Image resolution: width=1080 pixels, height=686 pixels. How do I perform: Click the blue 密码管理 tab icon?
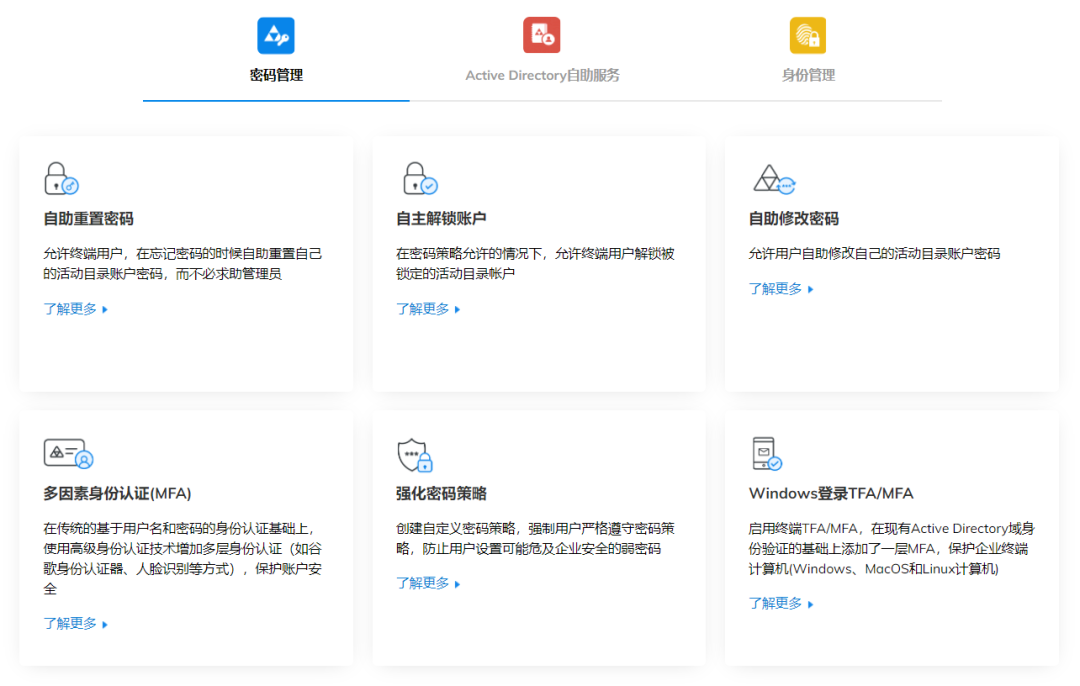pyautogui.click(x=276, y=36)
